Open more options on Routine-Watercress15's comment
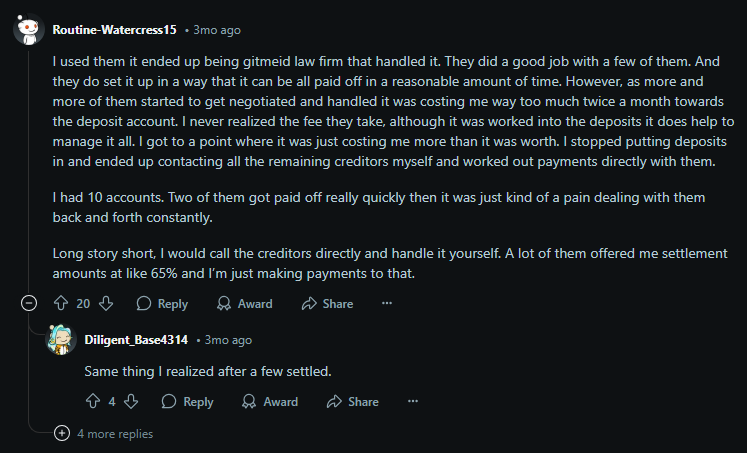The image size is (747, 453). tap(387, 303)
